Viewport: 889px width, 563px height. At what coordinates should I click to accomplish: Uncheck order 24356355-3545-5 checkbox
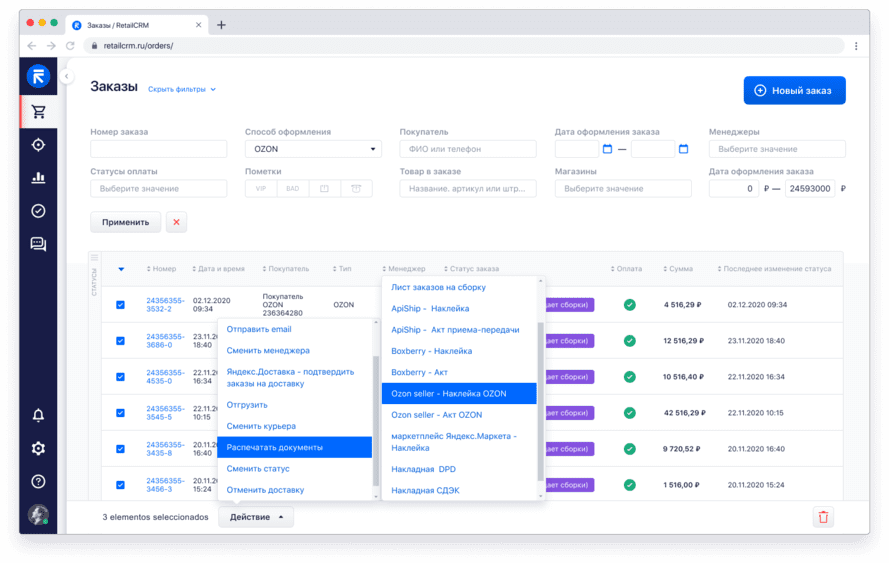tap(120, 413)
